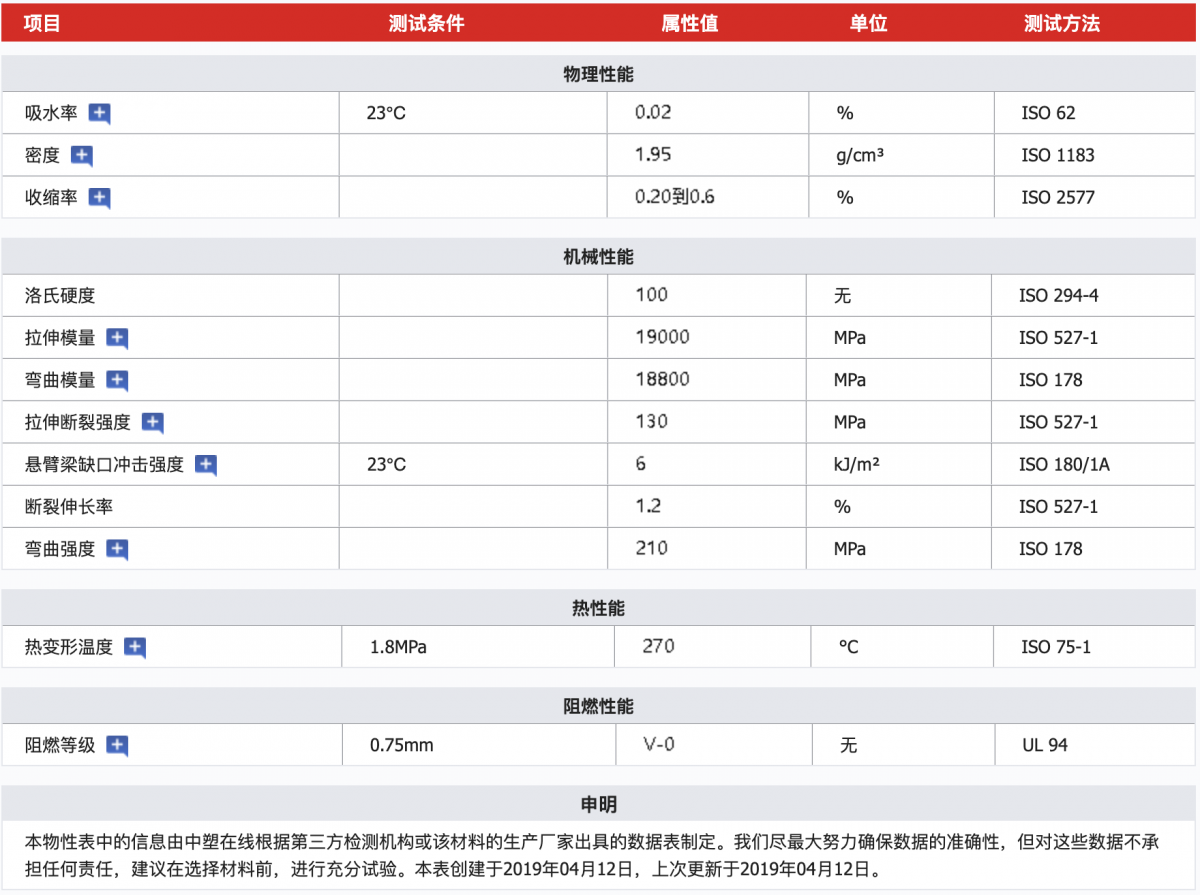Click the 属性值 column header
The height and width of the screenshot is (895, 1200).
click(689, 23)
